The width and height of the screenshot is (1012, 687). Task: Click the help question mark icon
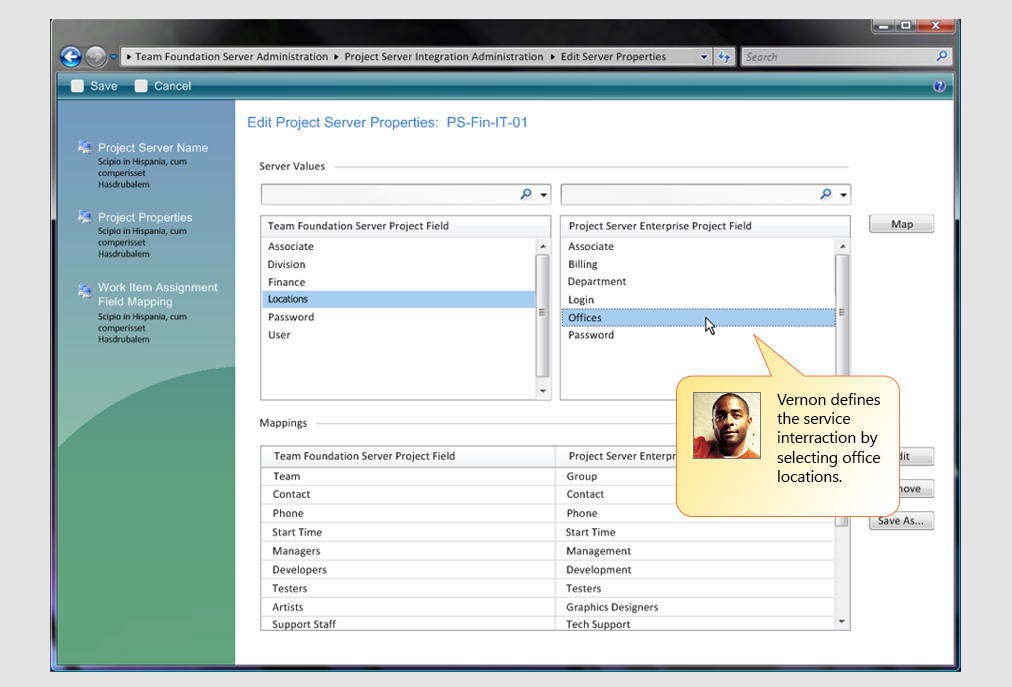click(x=939, y=86)
